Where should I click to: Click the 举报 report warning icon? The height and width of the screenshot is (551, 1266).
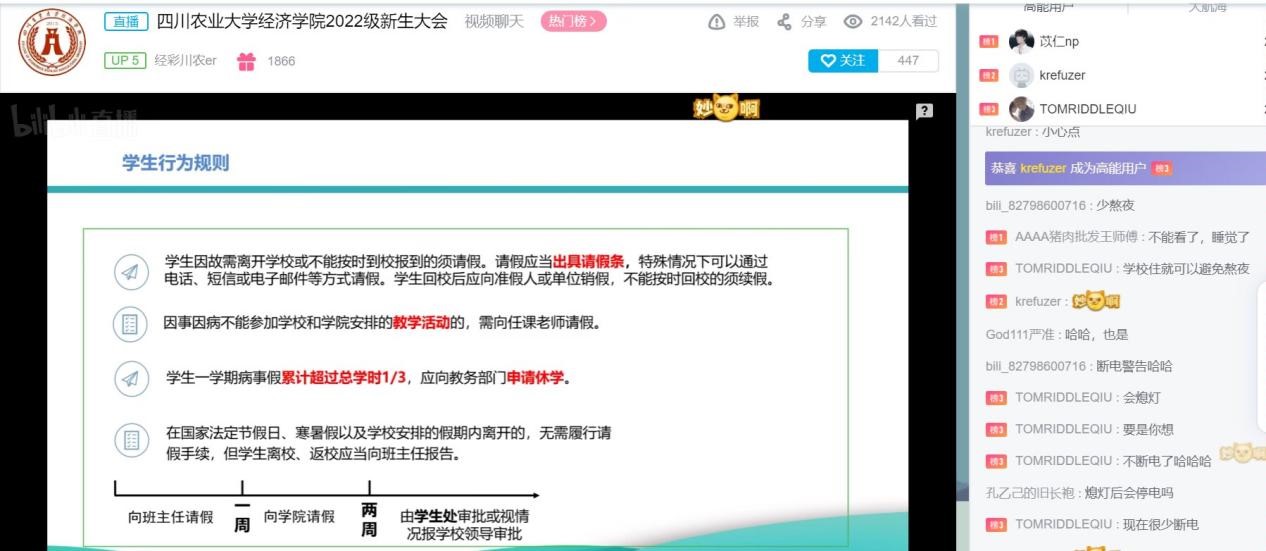coord(716,22)
